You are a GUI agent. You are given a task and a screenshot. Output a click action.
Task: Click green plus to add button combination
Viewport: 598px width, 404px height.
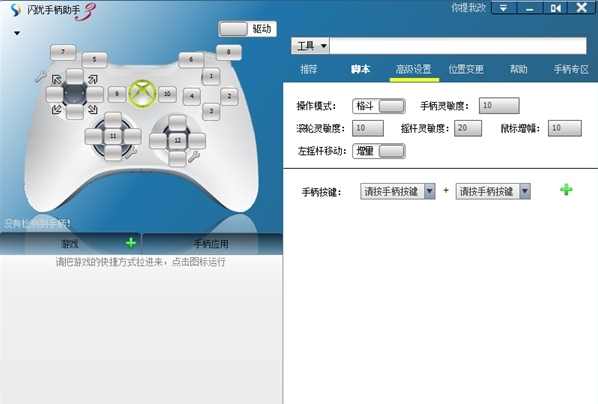tap(566, 190)
